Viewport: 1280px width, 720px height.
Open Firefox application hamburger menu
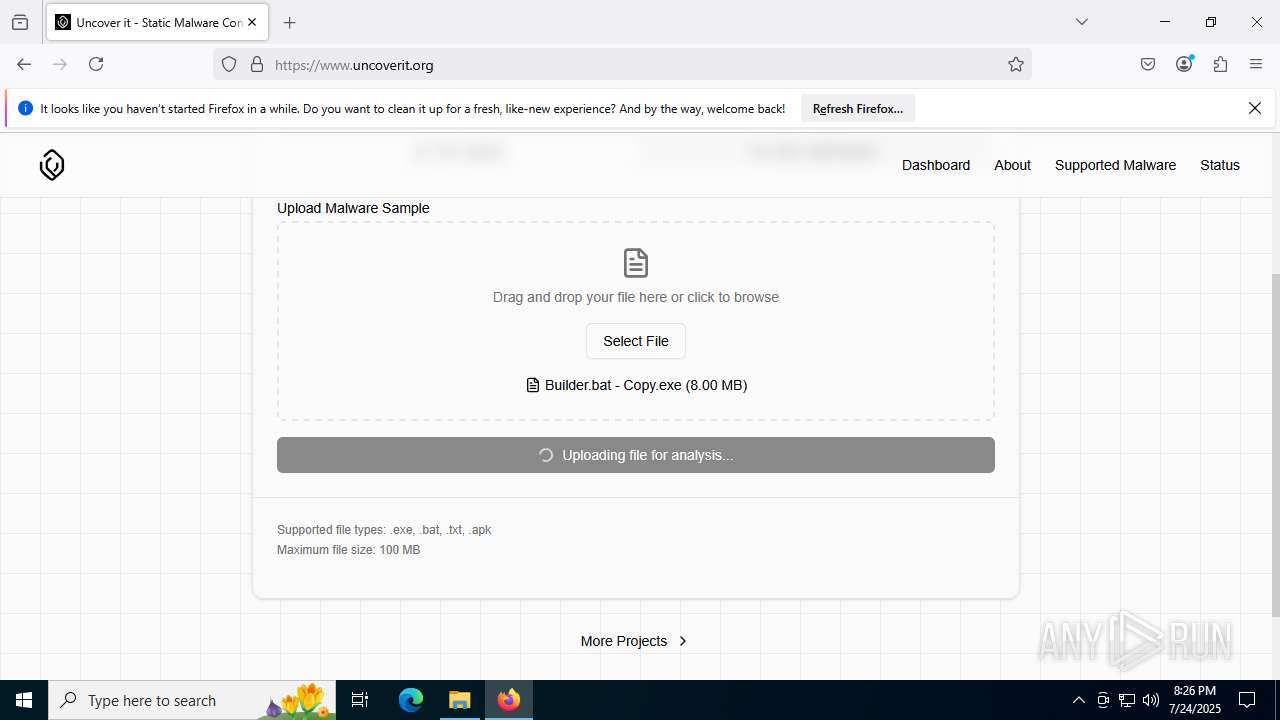click(x=1256, y=64)
